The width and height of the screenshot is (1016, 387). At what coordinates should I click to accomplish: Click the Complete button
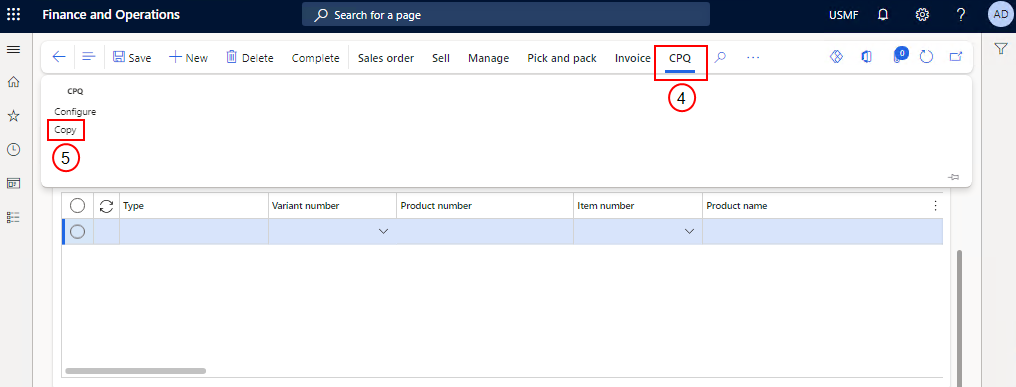pos(316,58)
